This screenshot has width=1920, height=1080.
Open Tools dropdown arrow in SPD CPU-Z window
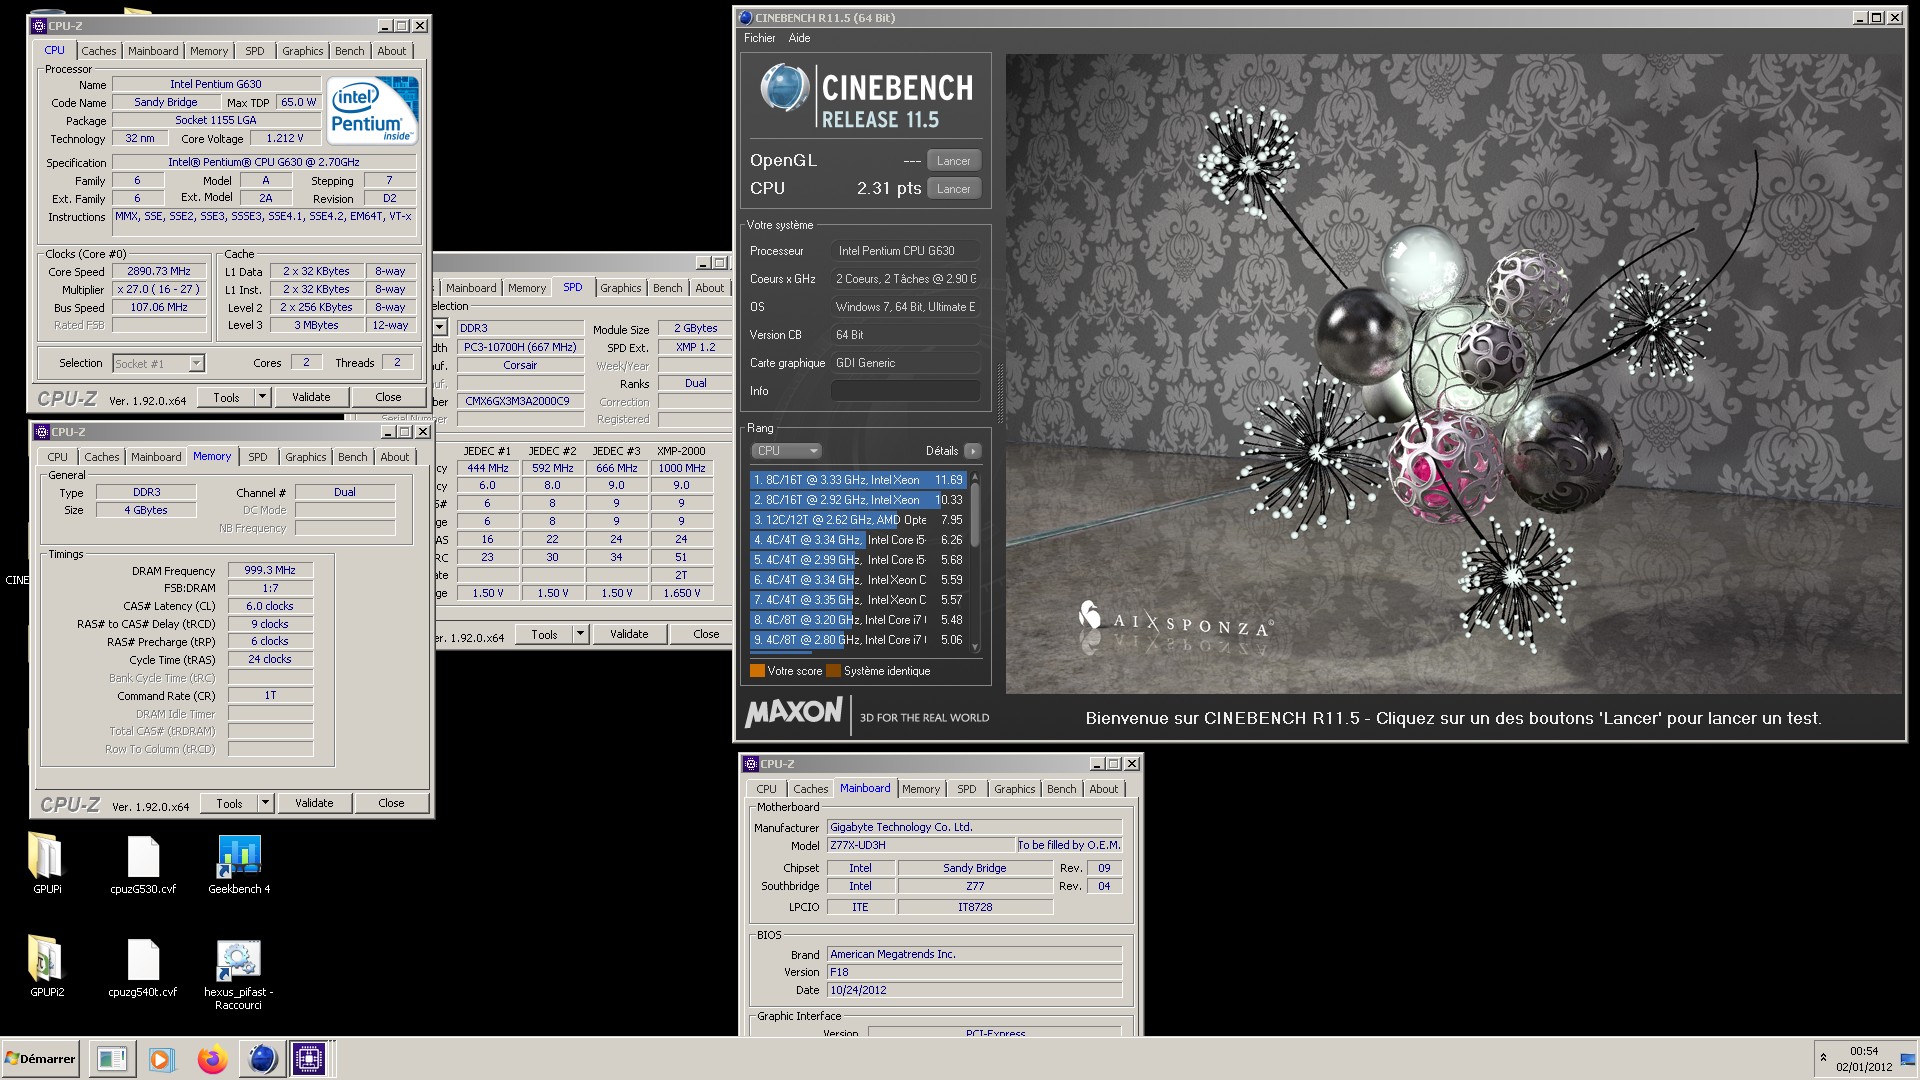click(580, 634)
